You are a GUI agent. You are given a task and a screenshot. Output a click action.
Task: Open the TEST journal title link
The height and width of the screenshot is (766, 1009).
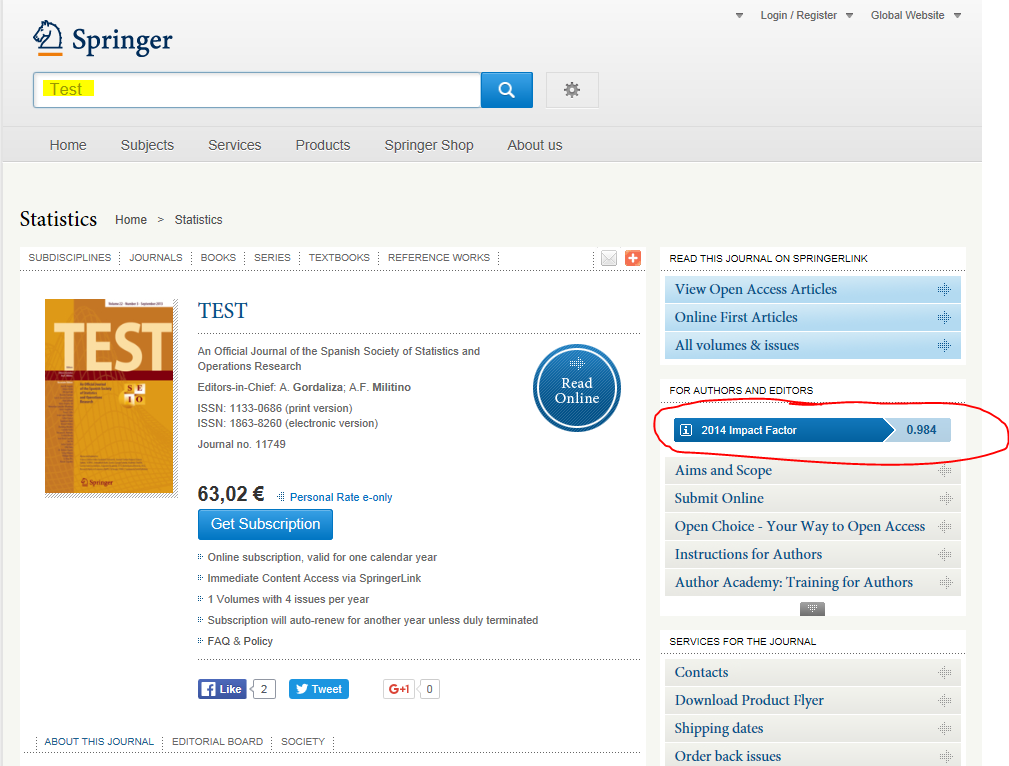(x=222, y=311)
